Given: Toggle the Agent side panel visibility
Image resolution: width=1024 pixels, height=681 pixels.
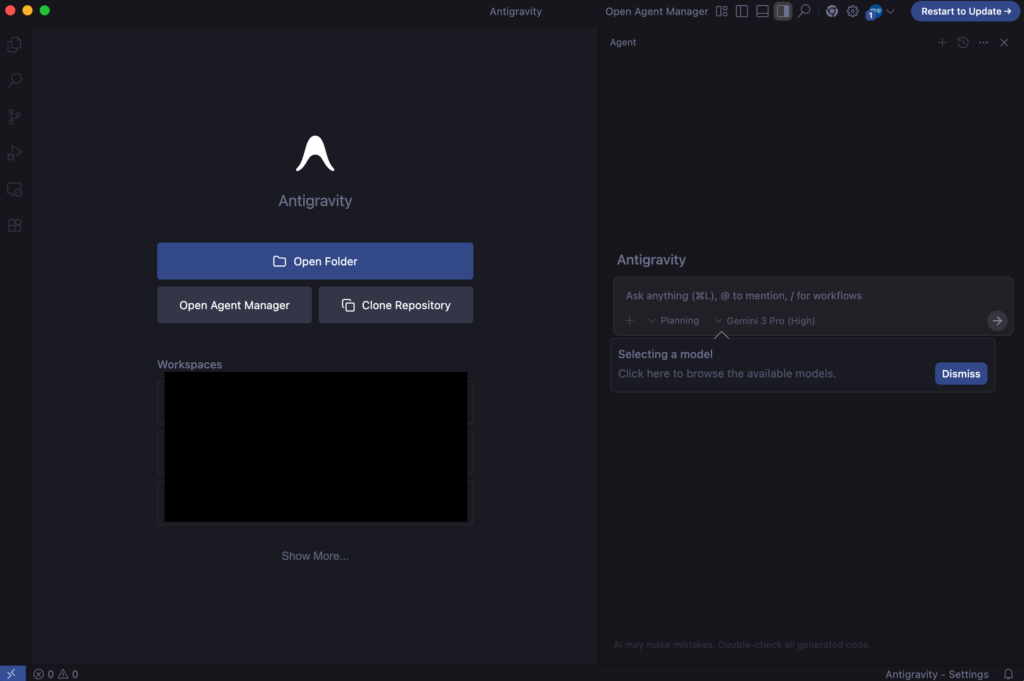Looking at the screenshot, I should point(783,12).
